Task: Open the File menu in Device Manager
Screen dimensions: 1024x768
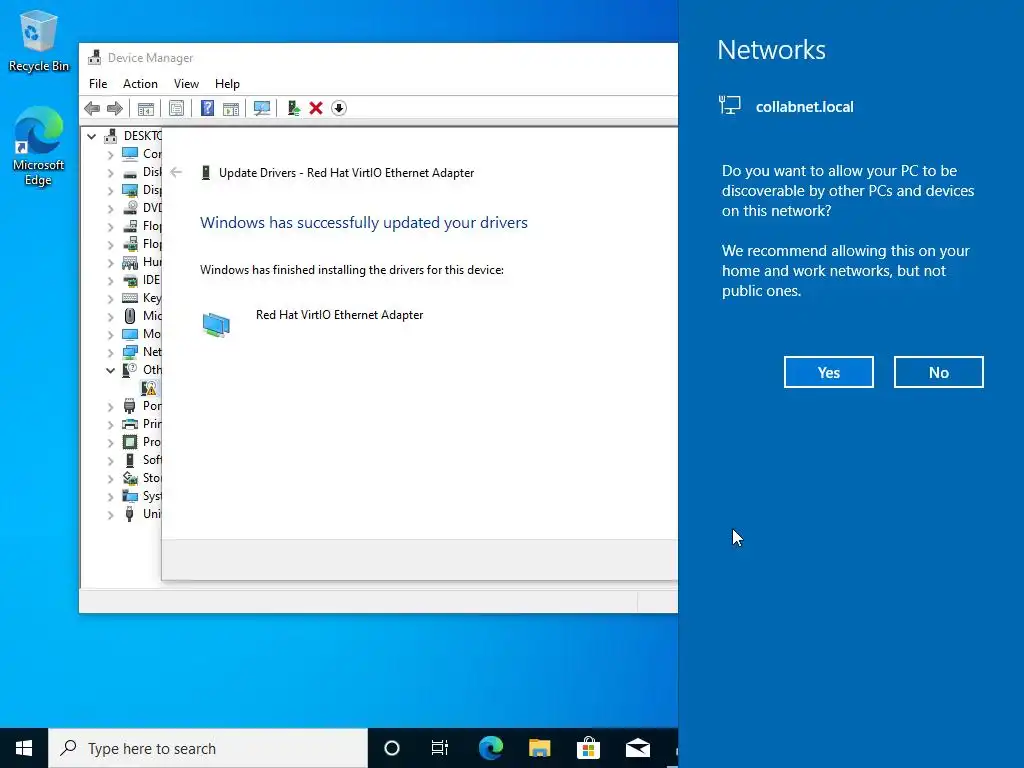Action: (x=98, y=84)
